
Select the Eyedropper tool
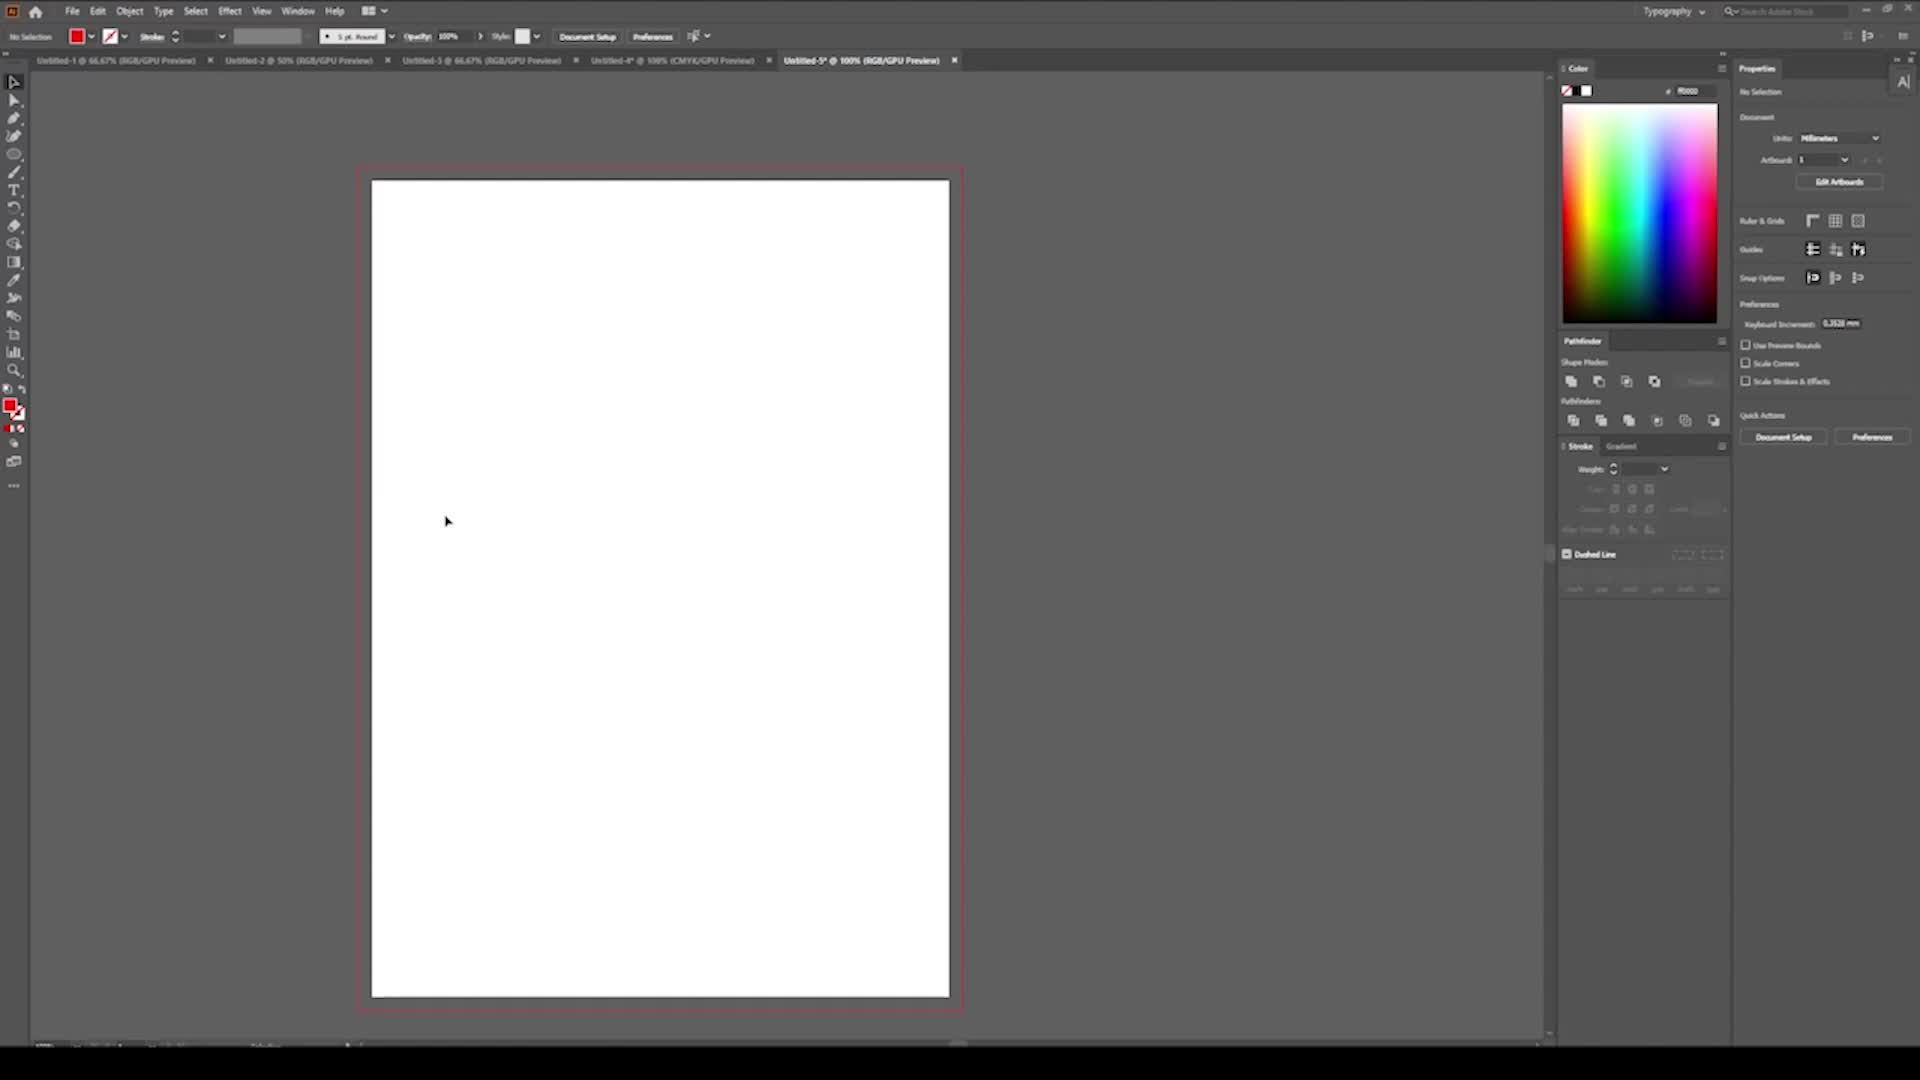[14, 280]
